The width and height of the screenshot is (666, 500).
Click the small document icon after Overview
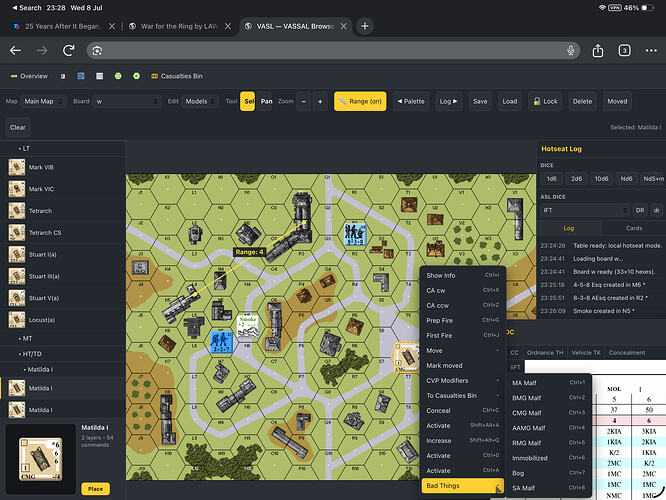pos(63,76)
